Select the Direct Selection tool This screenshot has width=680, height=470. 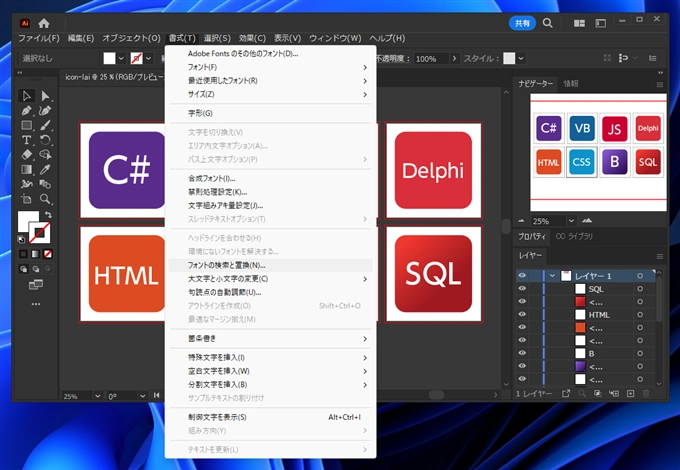click(45, 96)
